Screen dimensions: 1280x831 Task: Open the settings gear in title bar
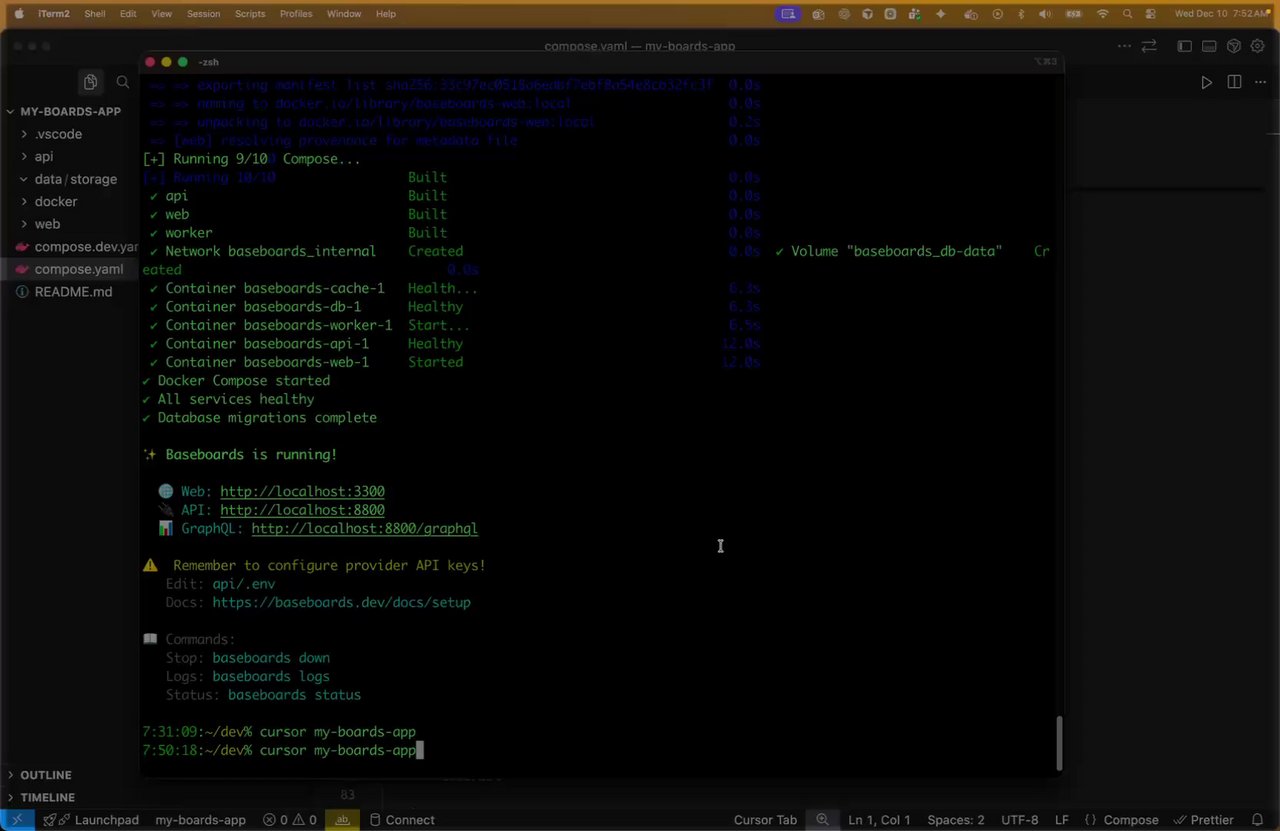(1259, 46)
